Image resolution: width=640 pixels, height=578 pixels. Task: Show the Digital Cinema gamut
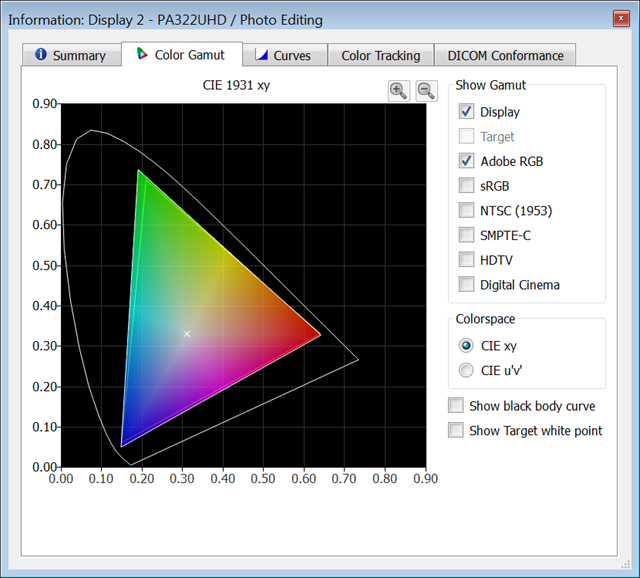467,284
